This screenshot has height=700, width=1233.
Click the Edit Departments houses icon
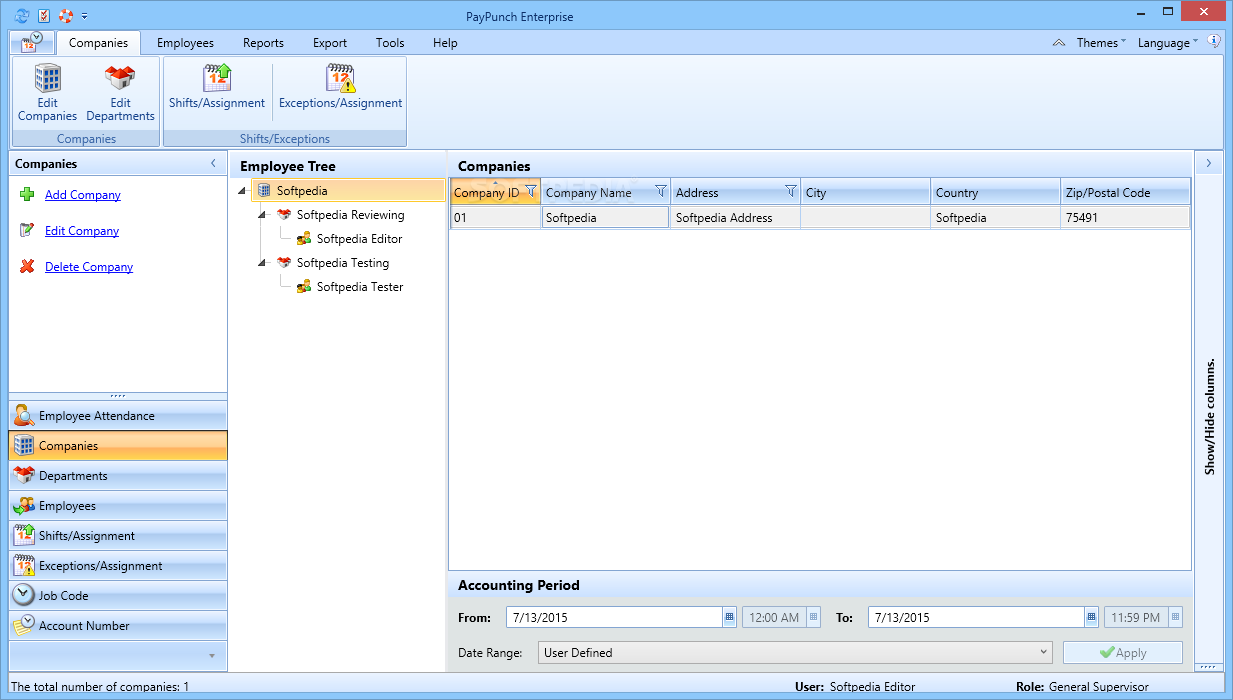[120, 78]
